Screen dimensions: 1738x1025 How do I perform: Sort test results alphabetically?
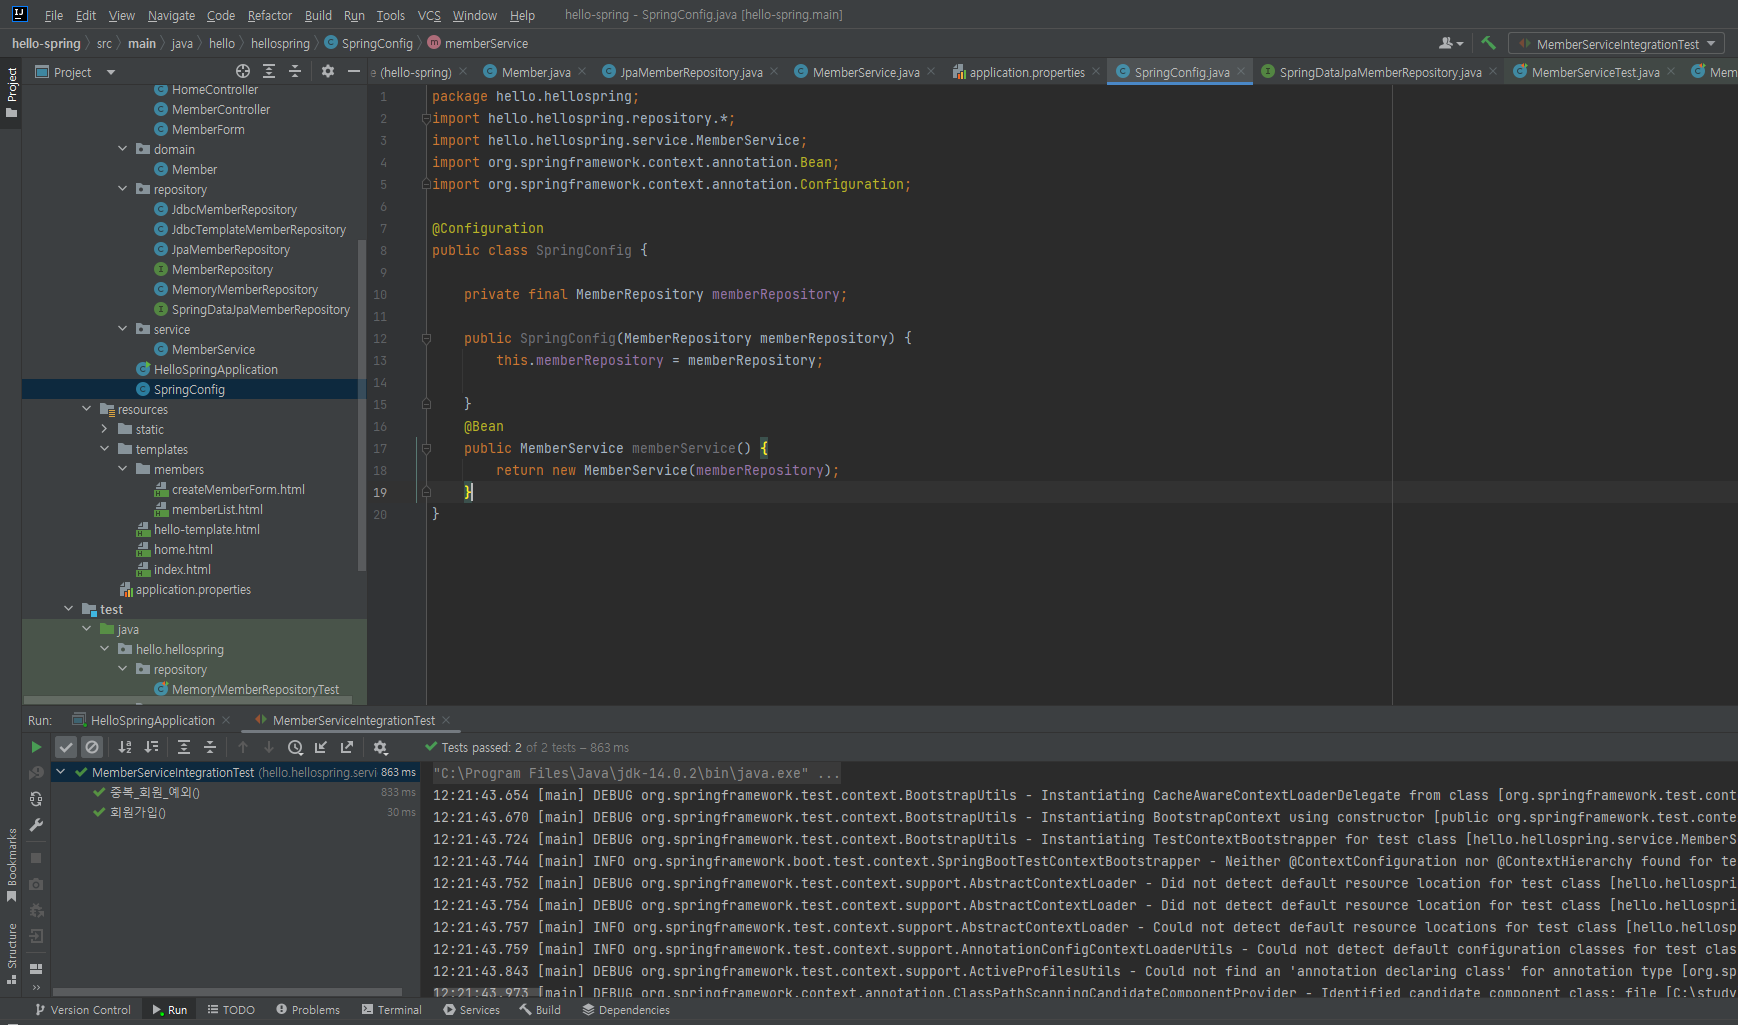tap(125, 747)
